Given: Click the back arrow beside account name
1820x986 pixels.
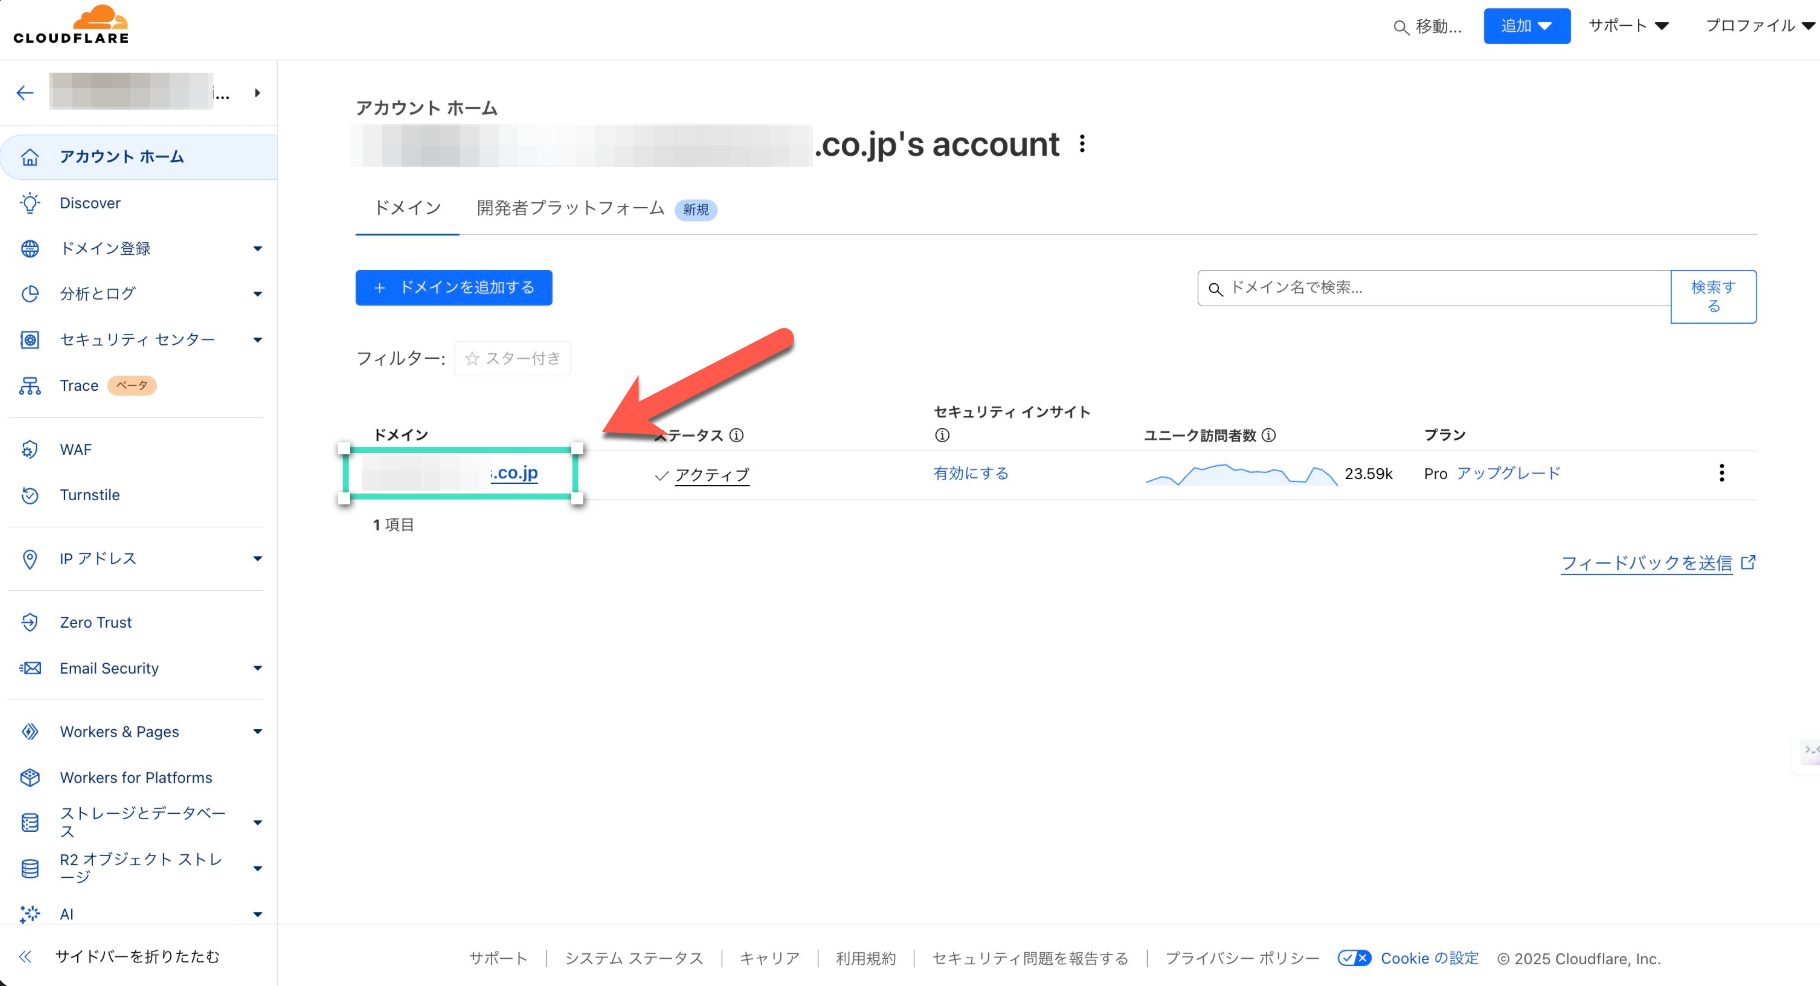Looking at the screenshot, I should click(25, 93).
